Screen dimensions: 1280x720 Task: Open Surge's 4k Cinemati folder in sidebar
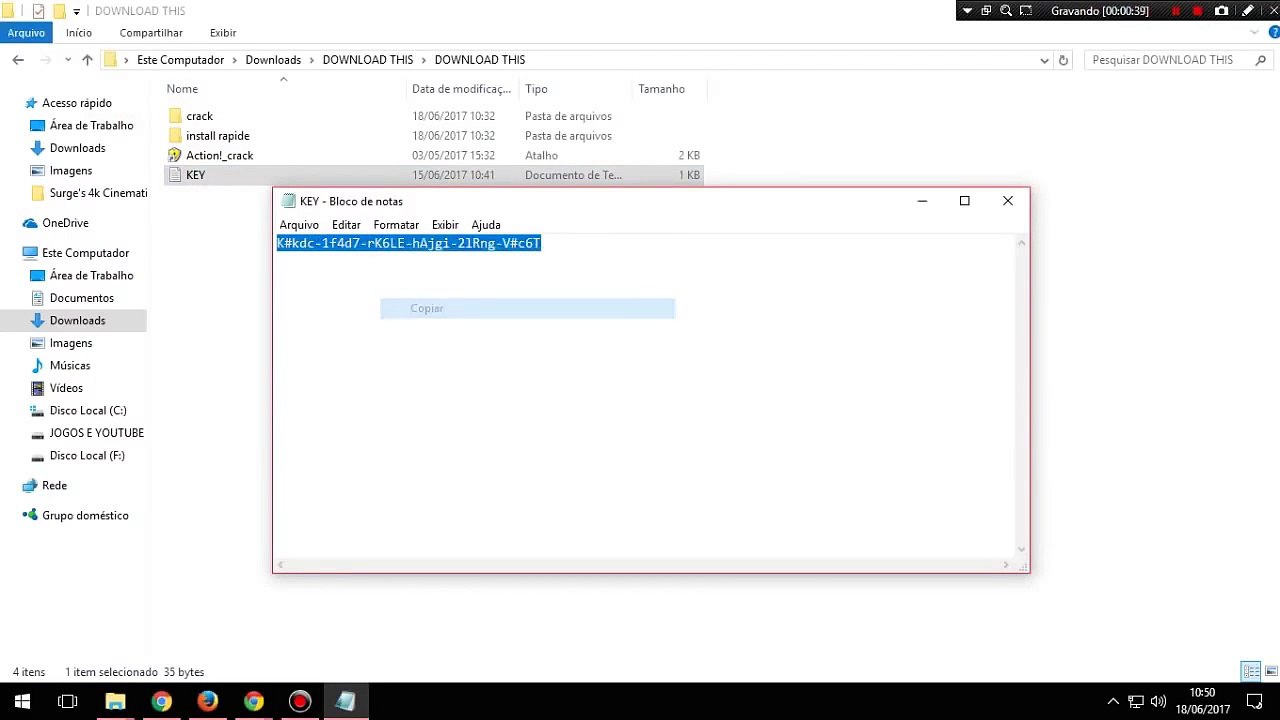tap(98, 193)
